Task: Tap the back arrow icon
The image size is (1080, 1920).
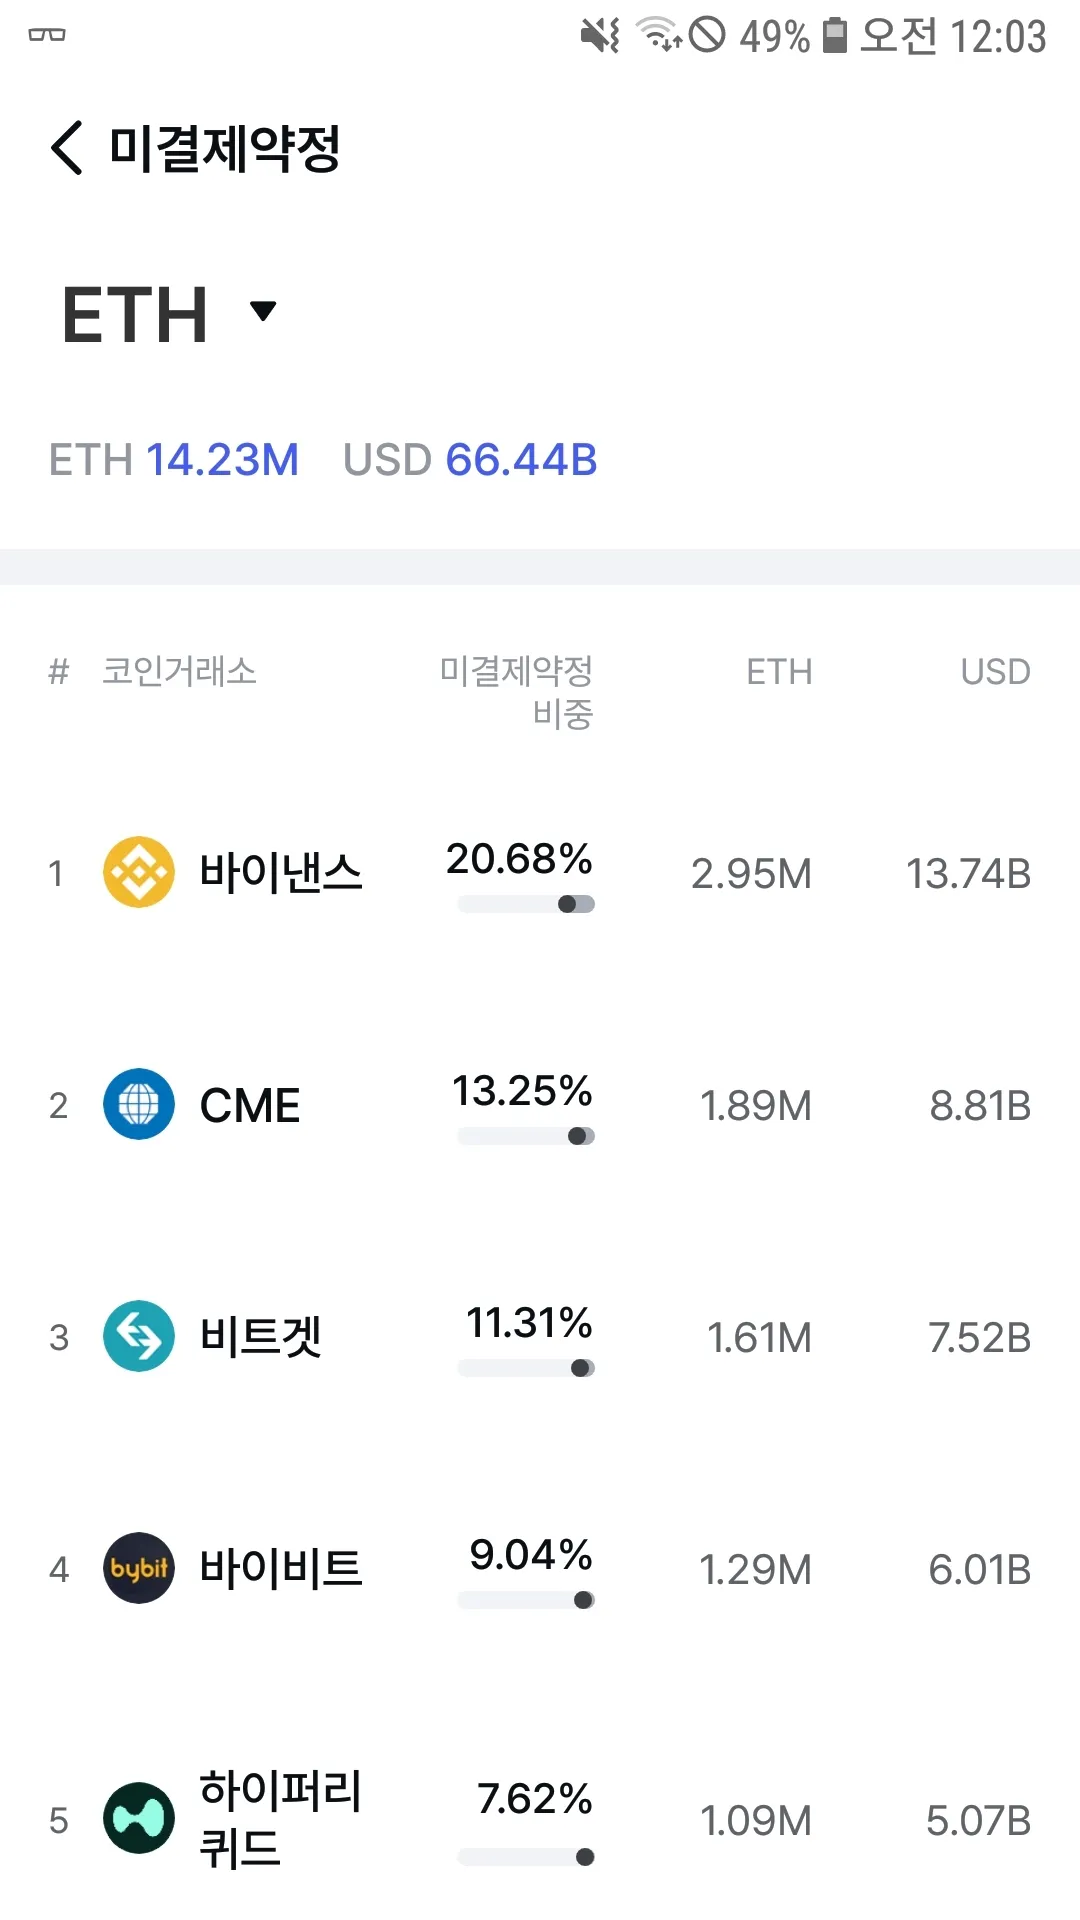Action: click(x=67, y=148)
